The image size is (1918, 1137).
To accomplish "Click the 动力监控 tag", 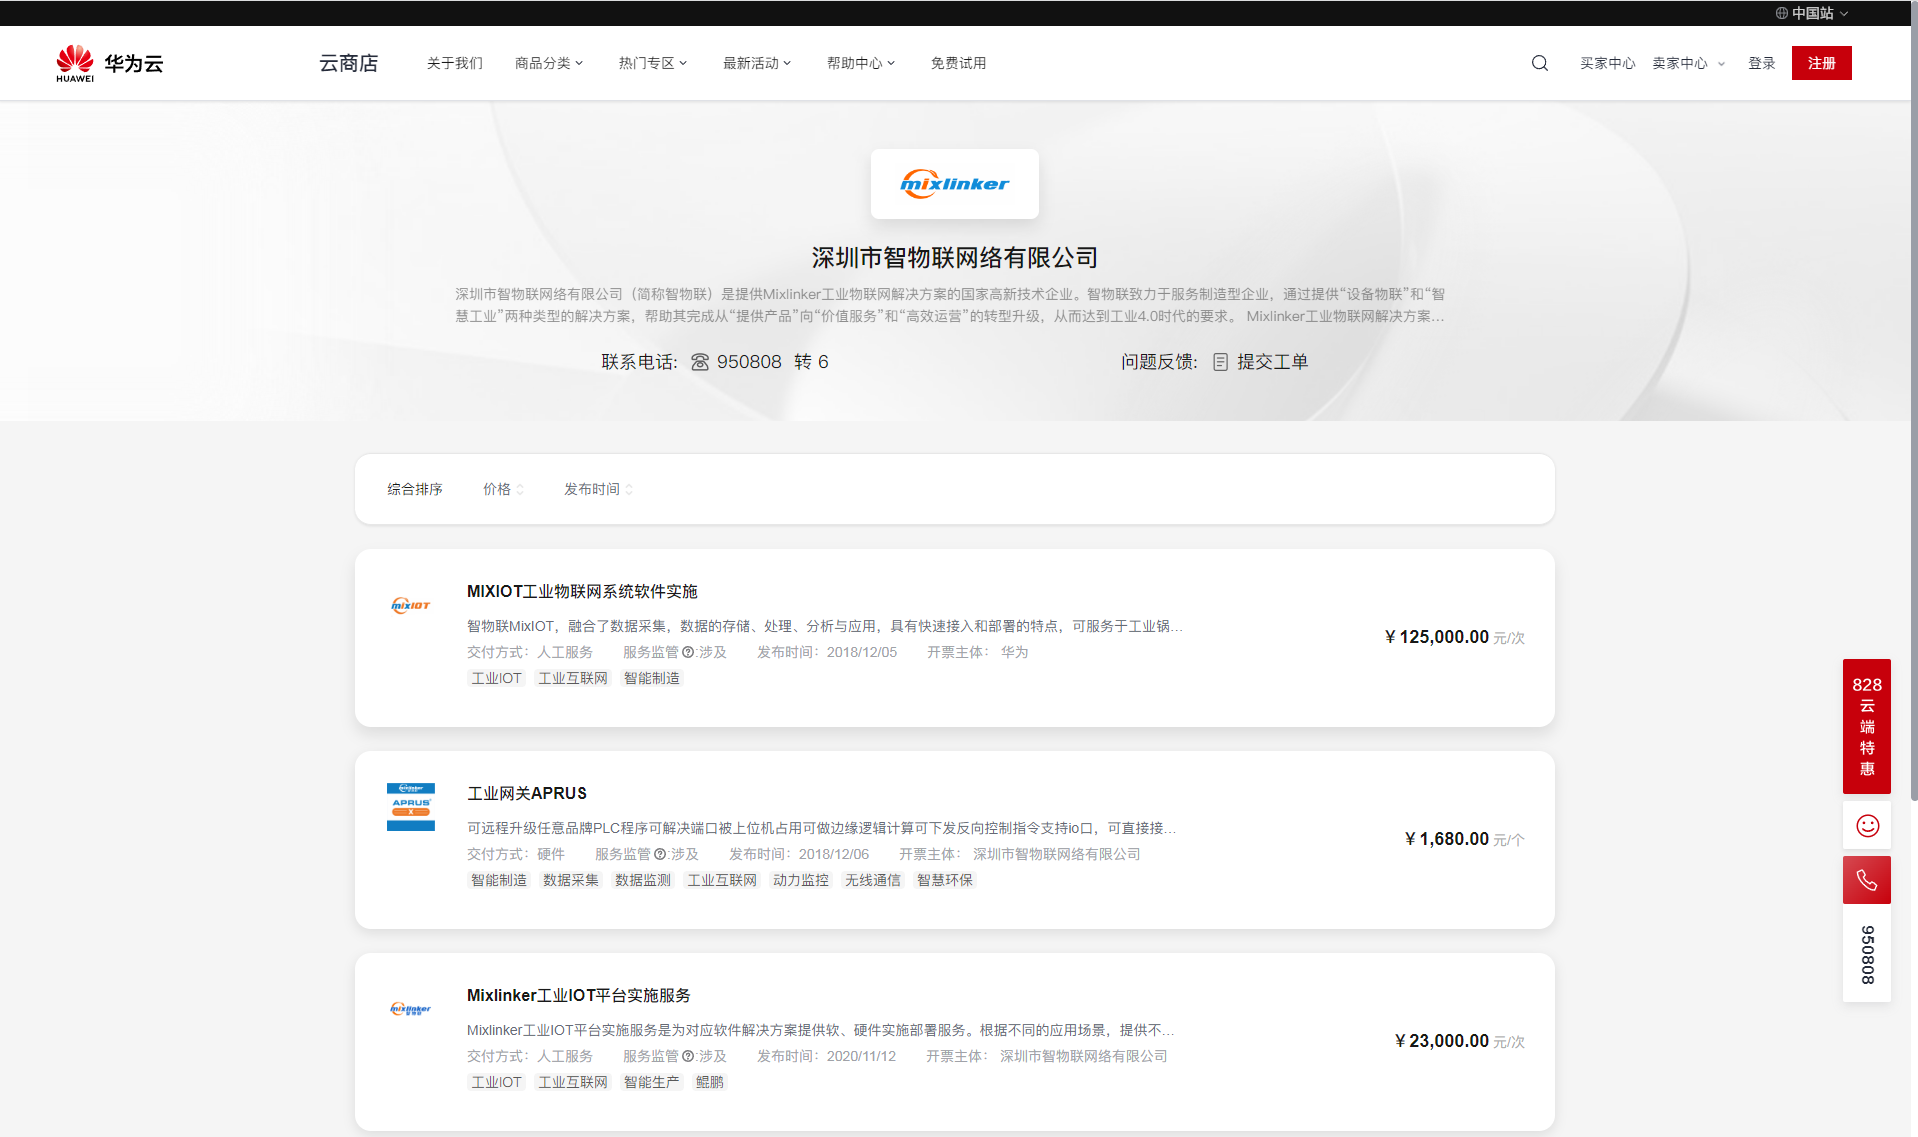I will (801, 880).
